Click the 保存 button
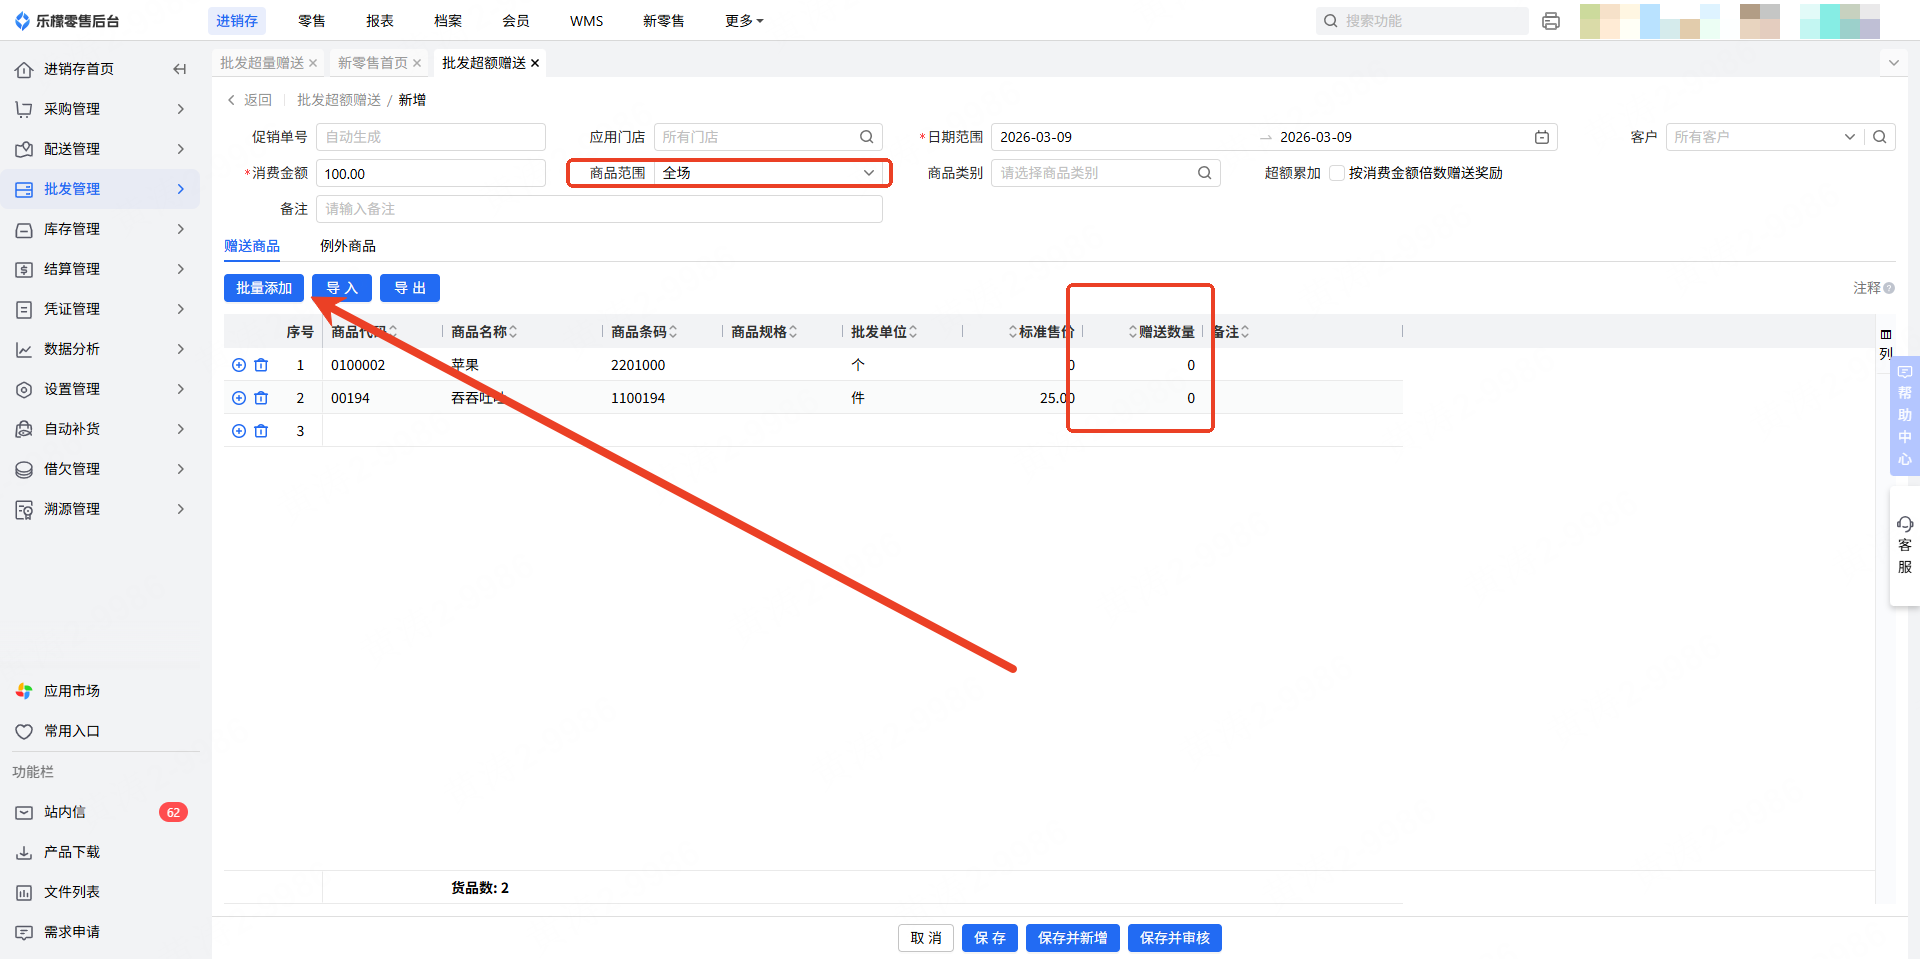The image size is (1920, 959). click(x=990, y=938)
